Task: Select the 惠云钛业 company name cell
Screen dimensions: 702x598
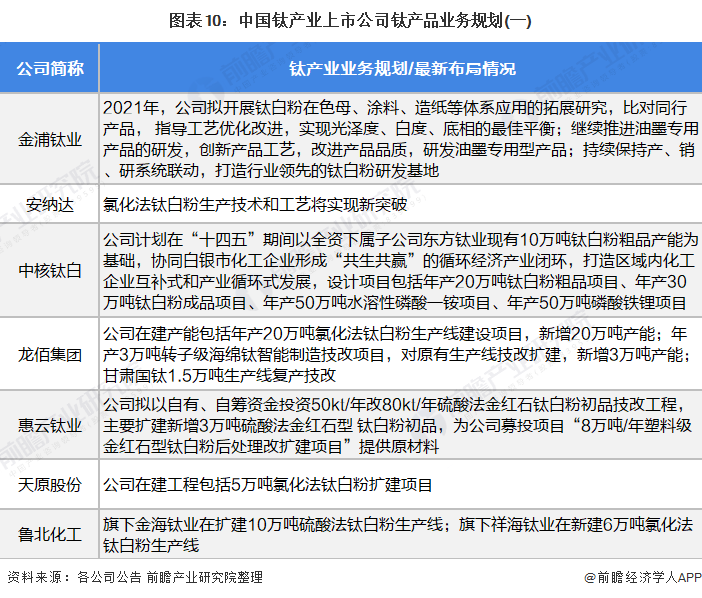Action: click(50, 426)
